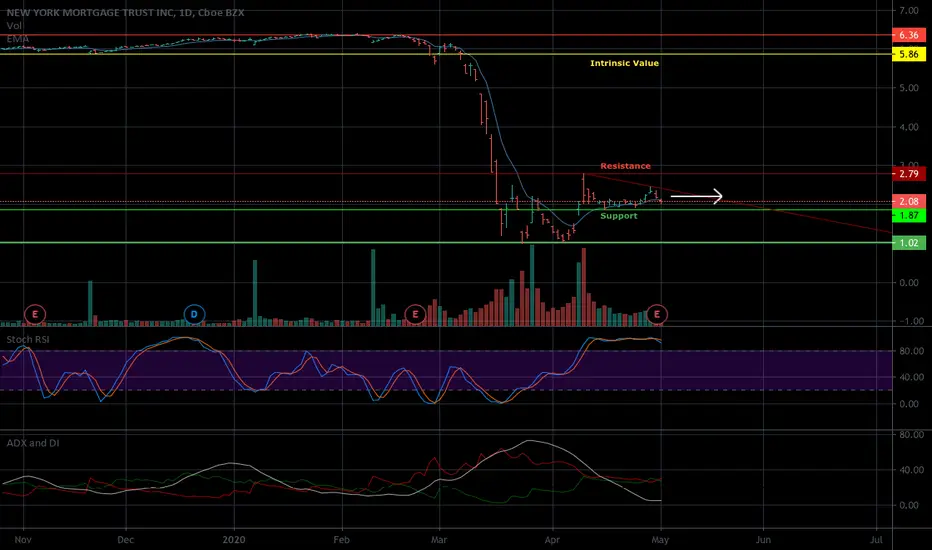Image resolution: width=932 pixels, height=550 pixels.
Task: Click the Support text annotation
Action: (619, 216)
